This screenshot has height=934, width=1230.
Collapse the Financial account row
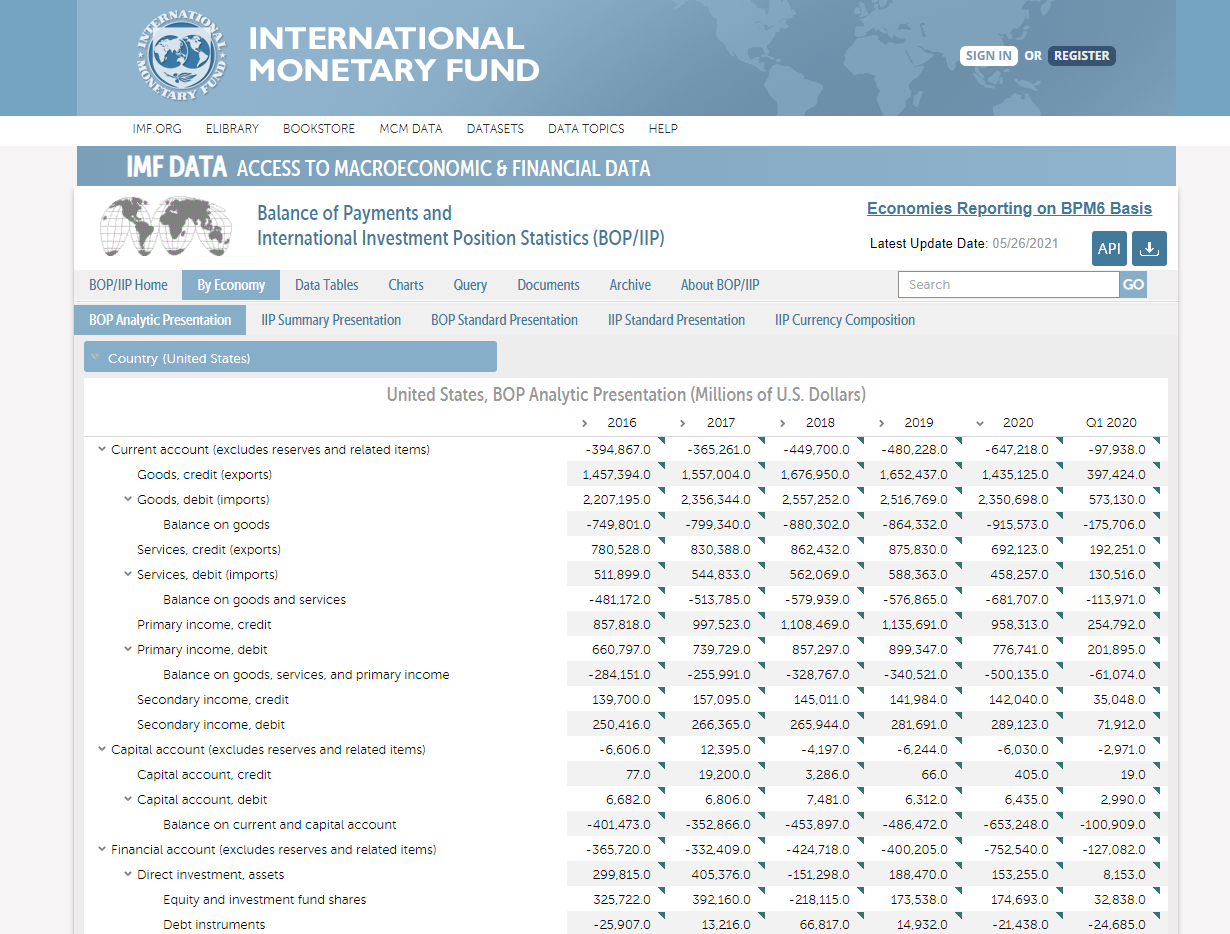(102, 850)
